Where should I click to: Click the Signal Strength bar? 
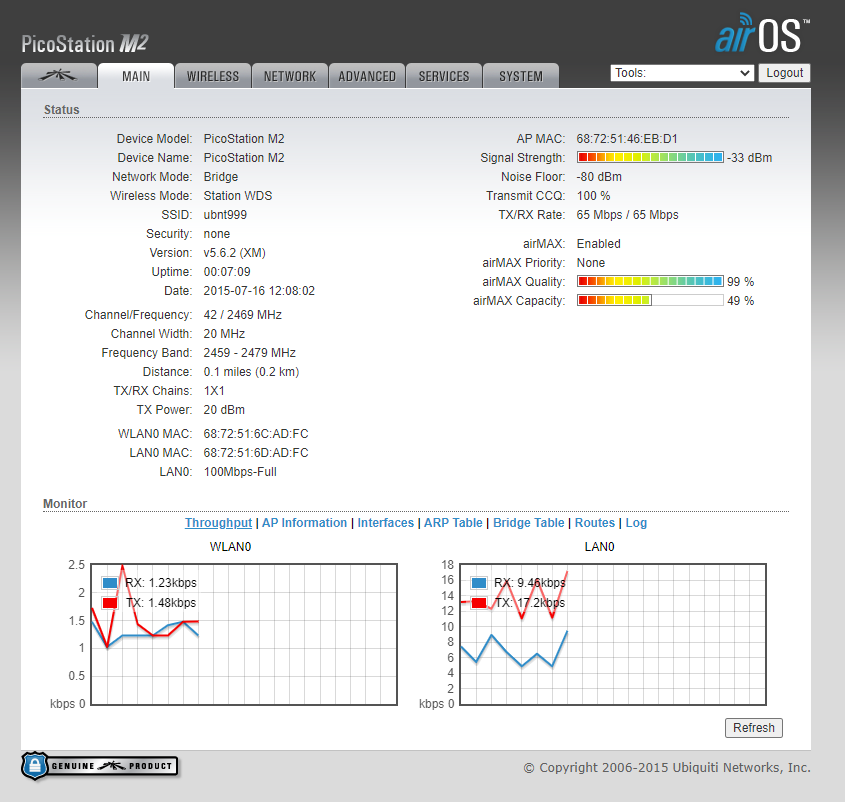[x=650, y=157]
